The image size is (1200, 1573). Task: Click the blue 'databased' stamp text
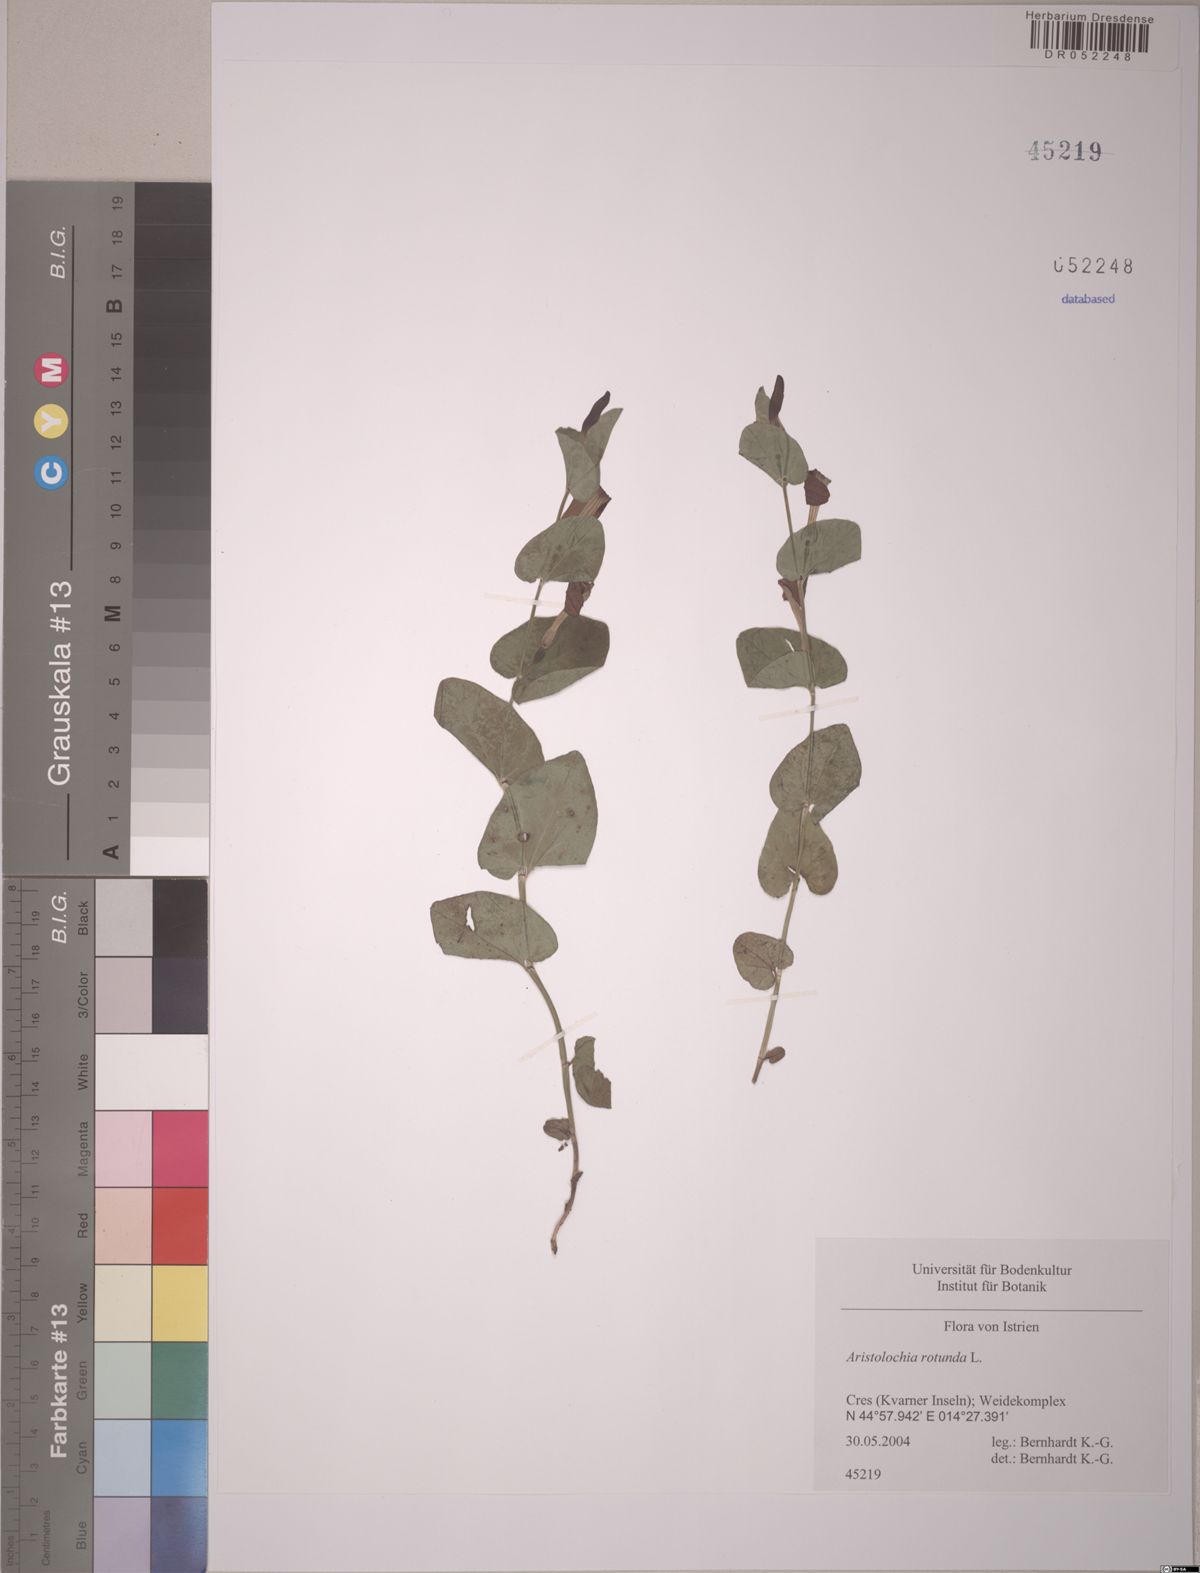pyautogui.click(x=1087, y=299)
